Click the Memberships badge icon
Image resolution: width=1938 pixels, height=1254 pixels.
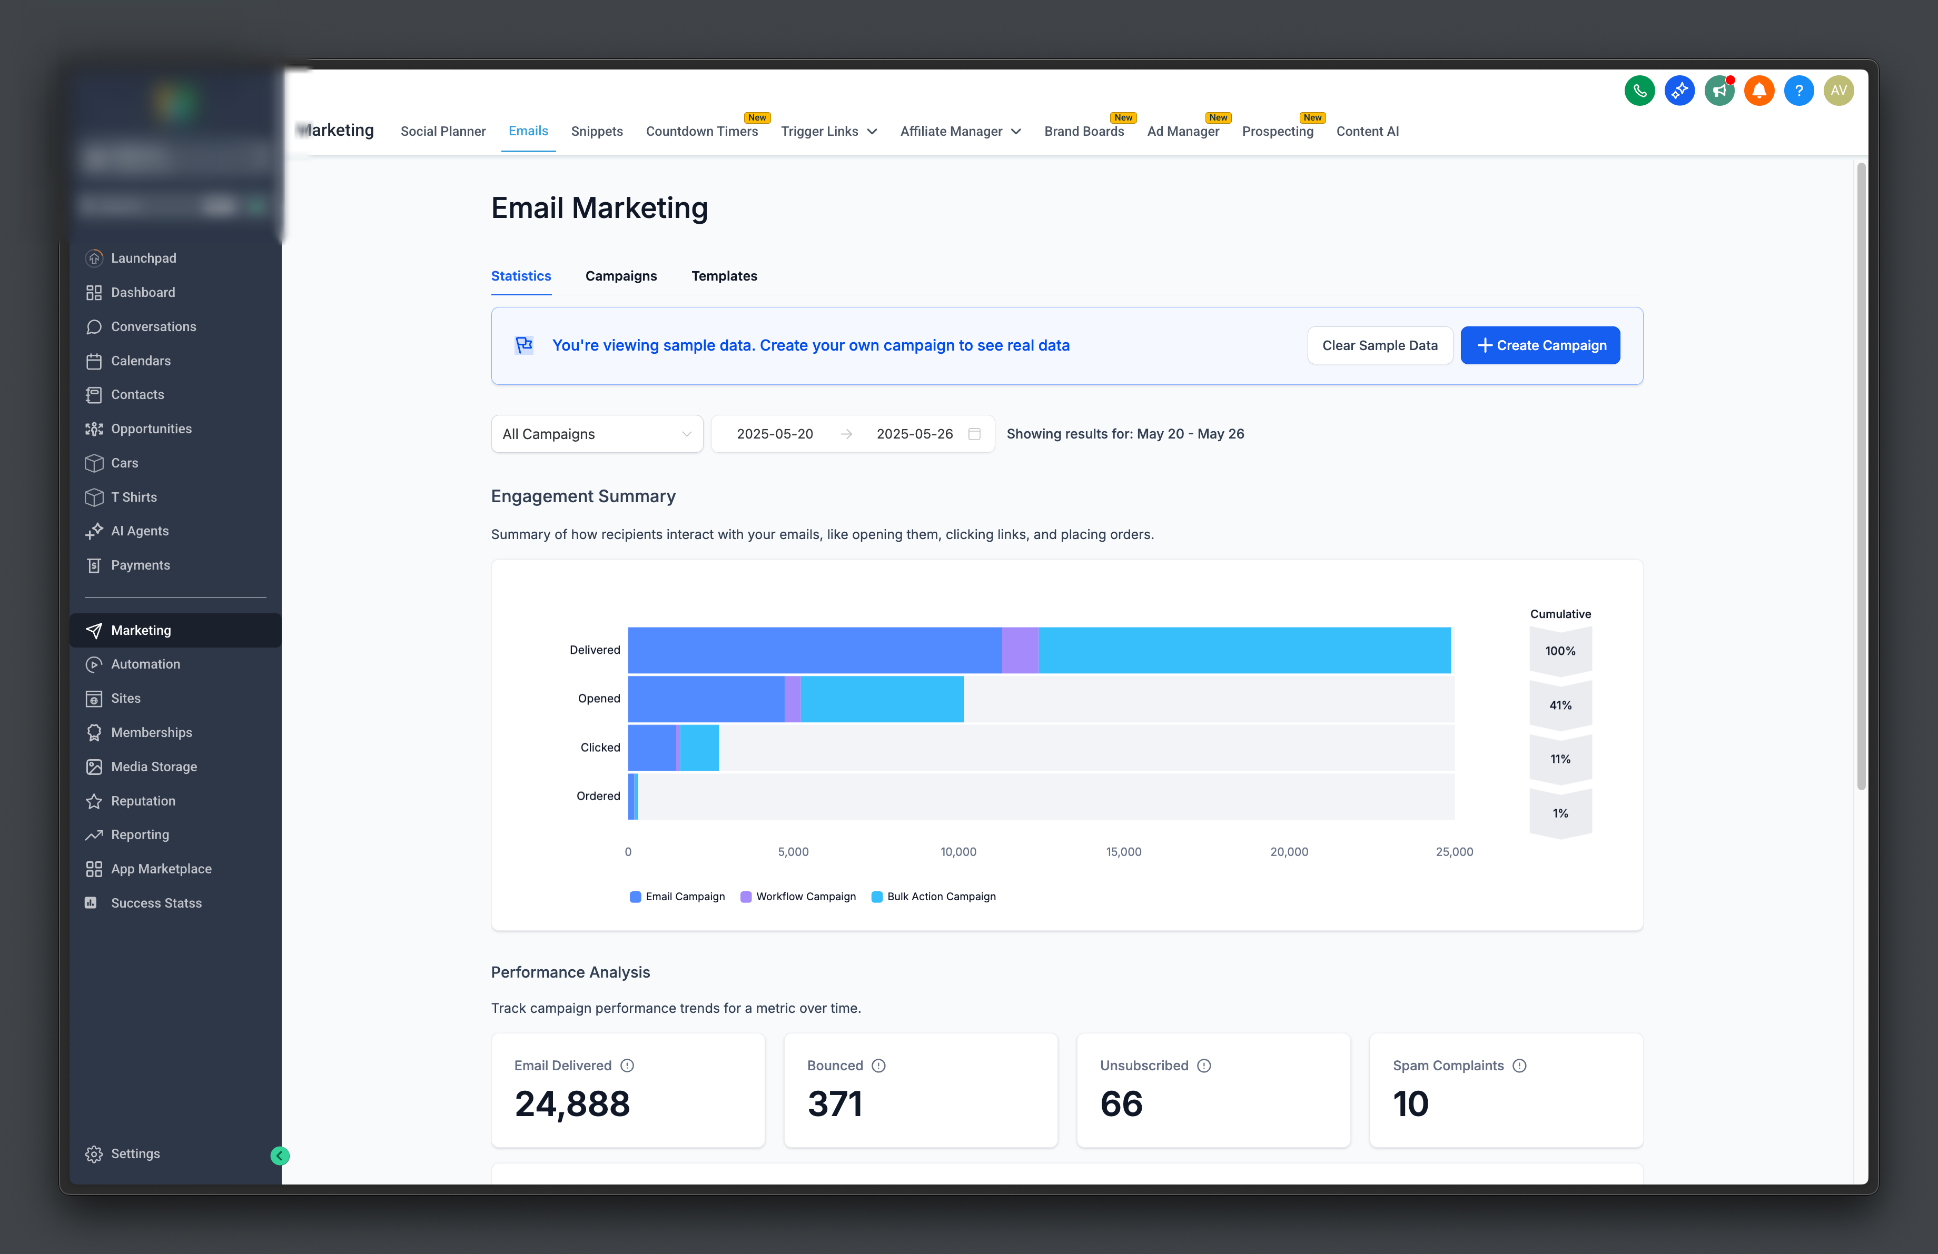click(x=94, y=733)
